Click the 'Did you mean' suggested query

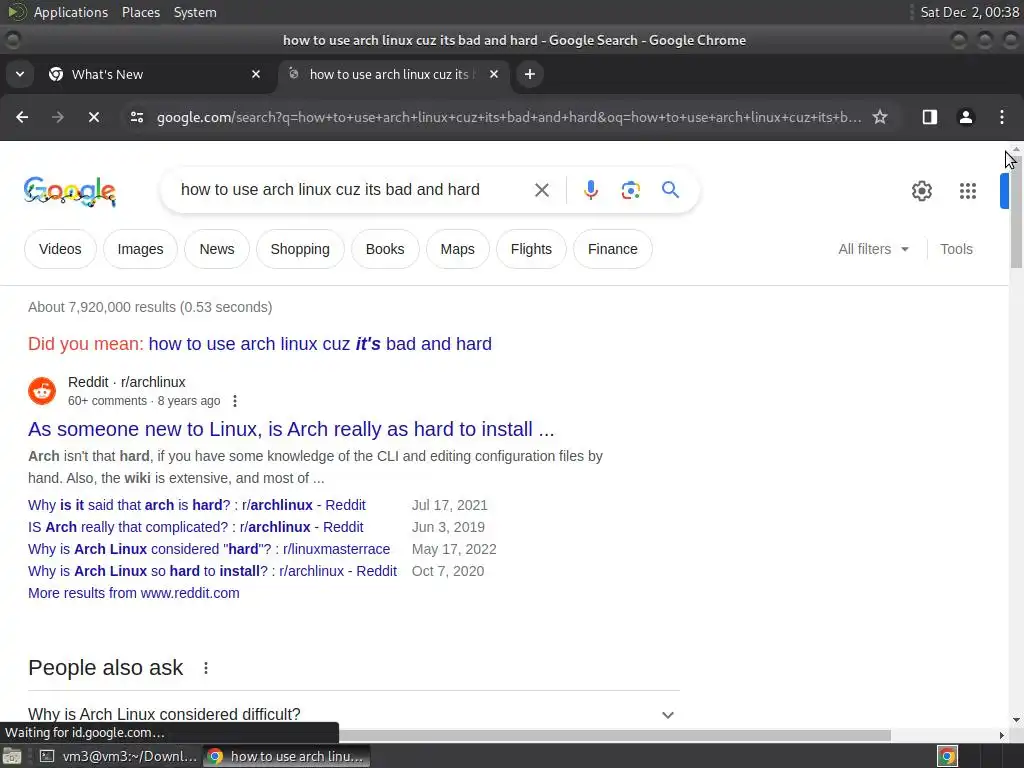(320, 344)
